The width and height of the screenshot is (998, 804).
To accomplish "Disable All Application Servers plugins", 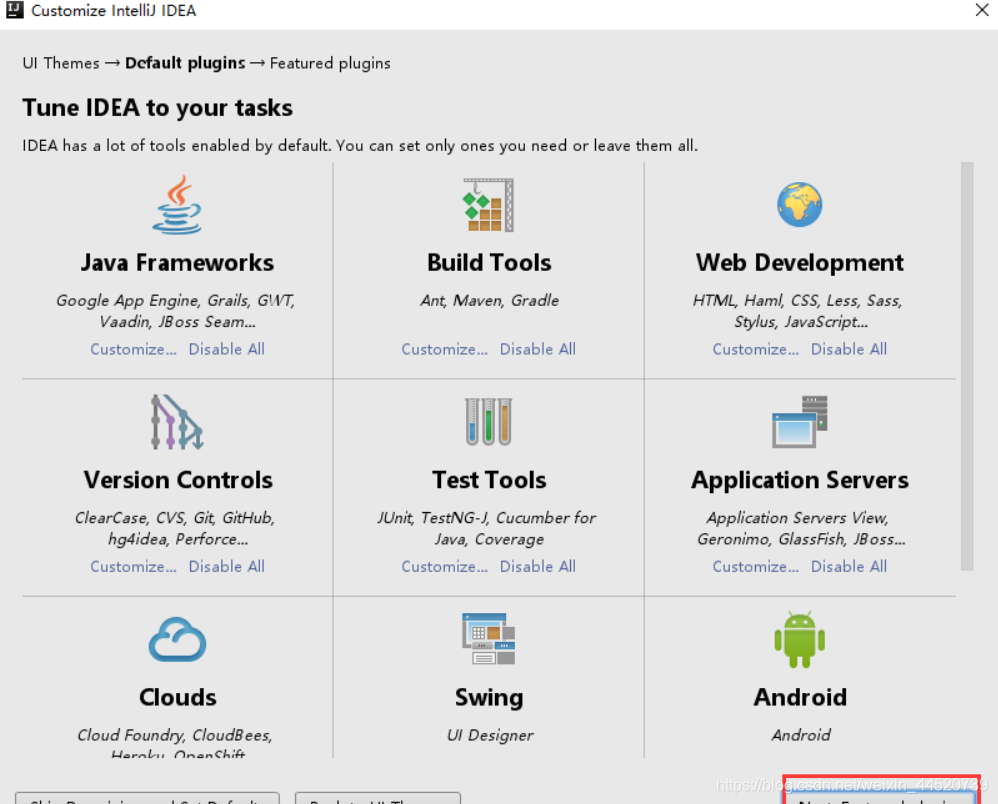I will pyautogui.click(x=849, y=566).
